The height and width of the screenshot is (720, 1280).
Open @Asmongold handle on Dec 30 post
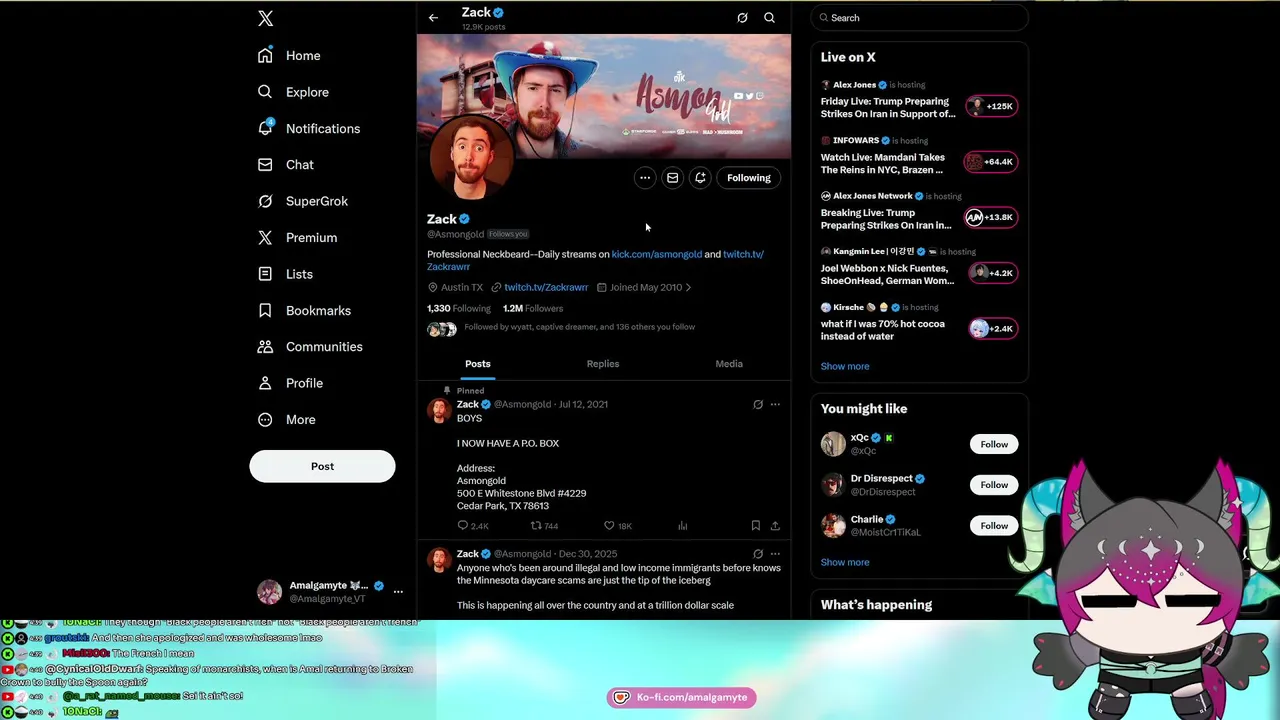(x=522, y=554)
